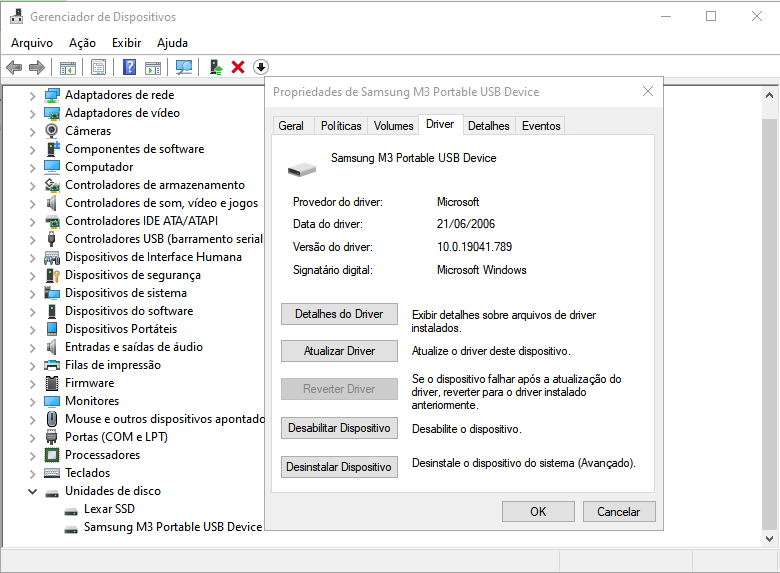Expand Entradas e saídas de áudio node
This screenshot has width=780, height=573.
(32, 347)
